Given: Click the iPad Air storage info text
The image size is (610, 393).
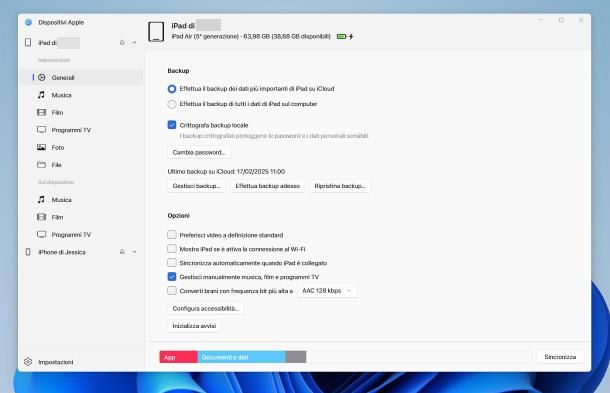Looking at the screenshot, I should point(251,36).
